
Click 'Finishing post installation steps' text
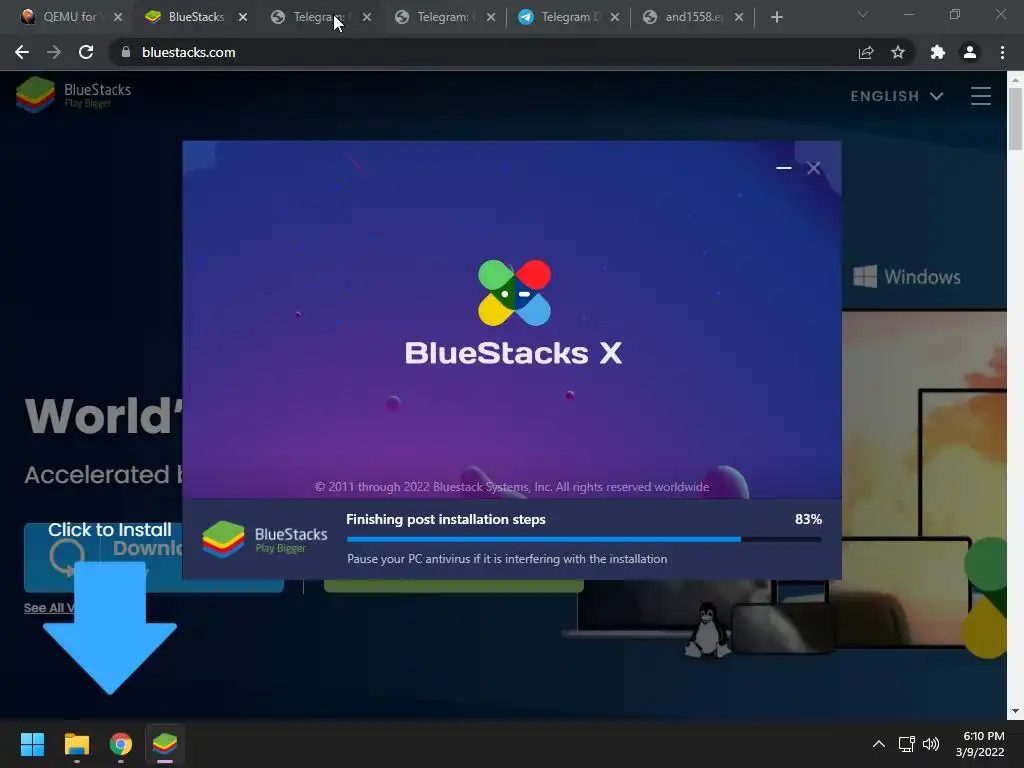(445, 519)
